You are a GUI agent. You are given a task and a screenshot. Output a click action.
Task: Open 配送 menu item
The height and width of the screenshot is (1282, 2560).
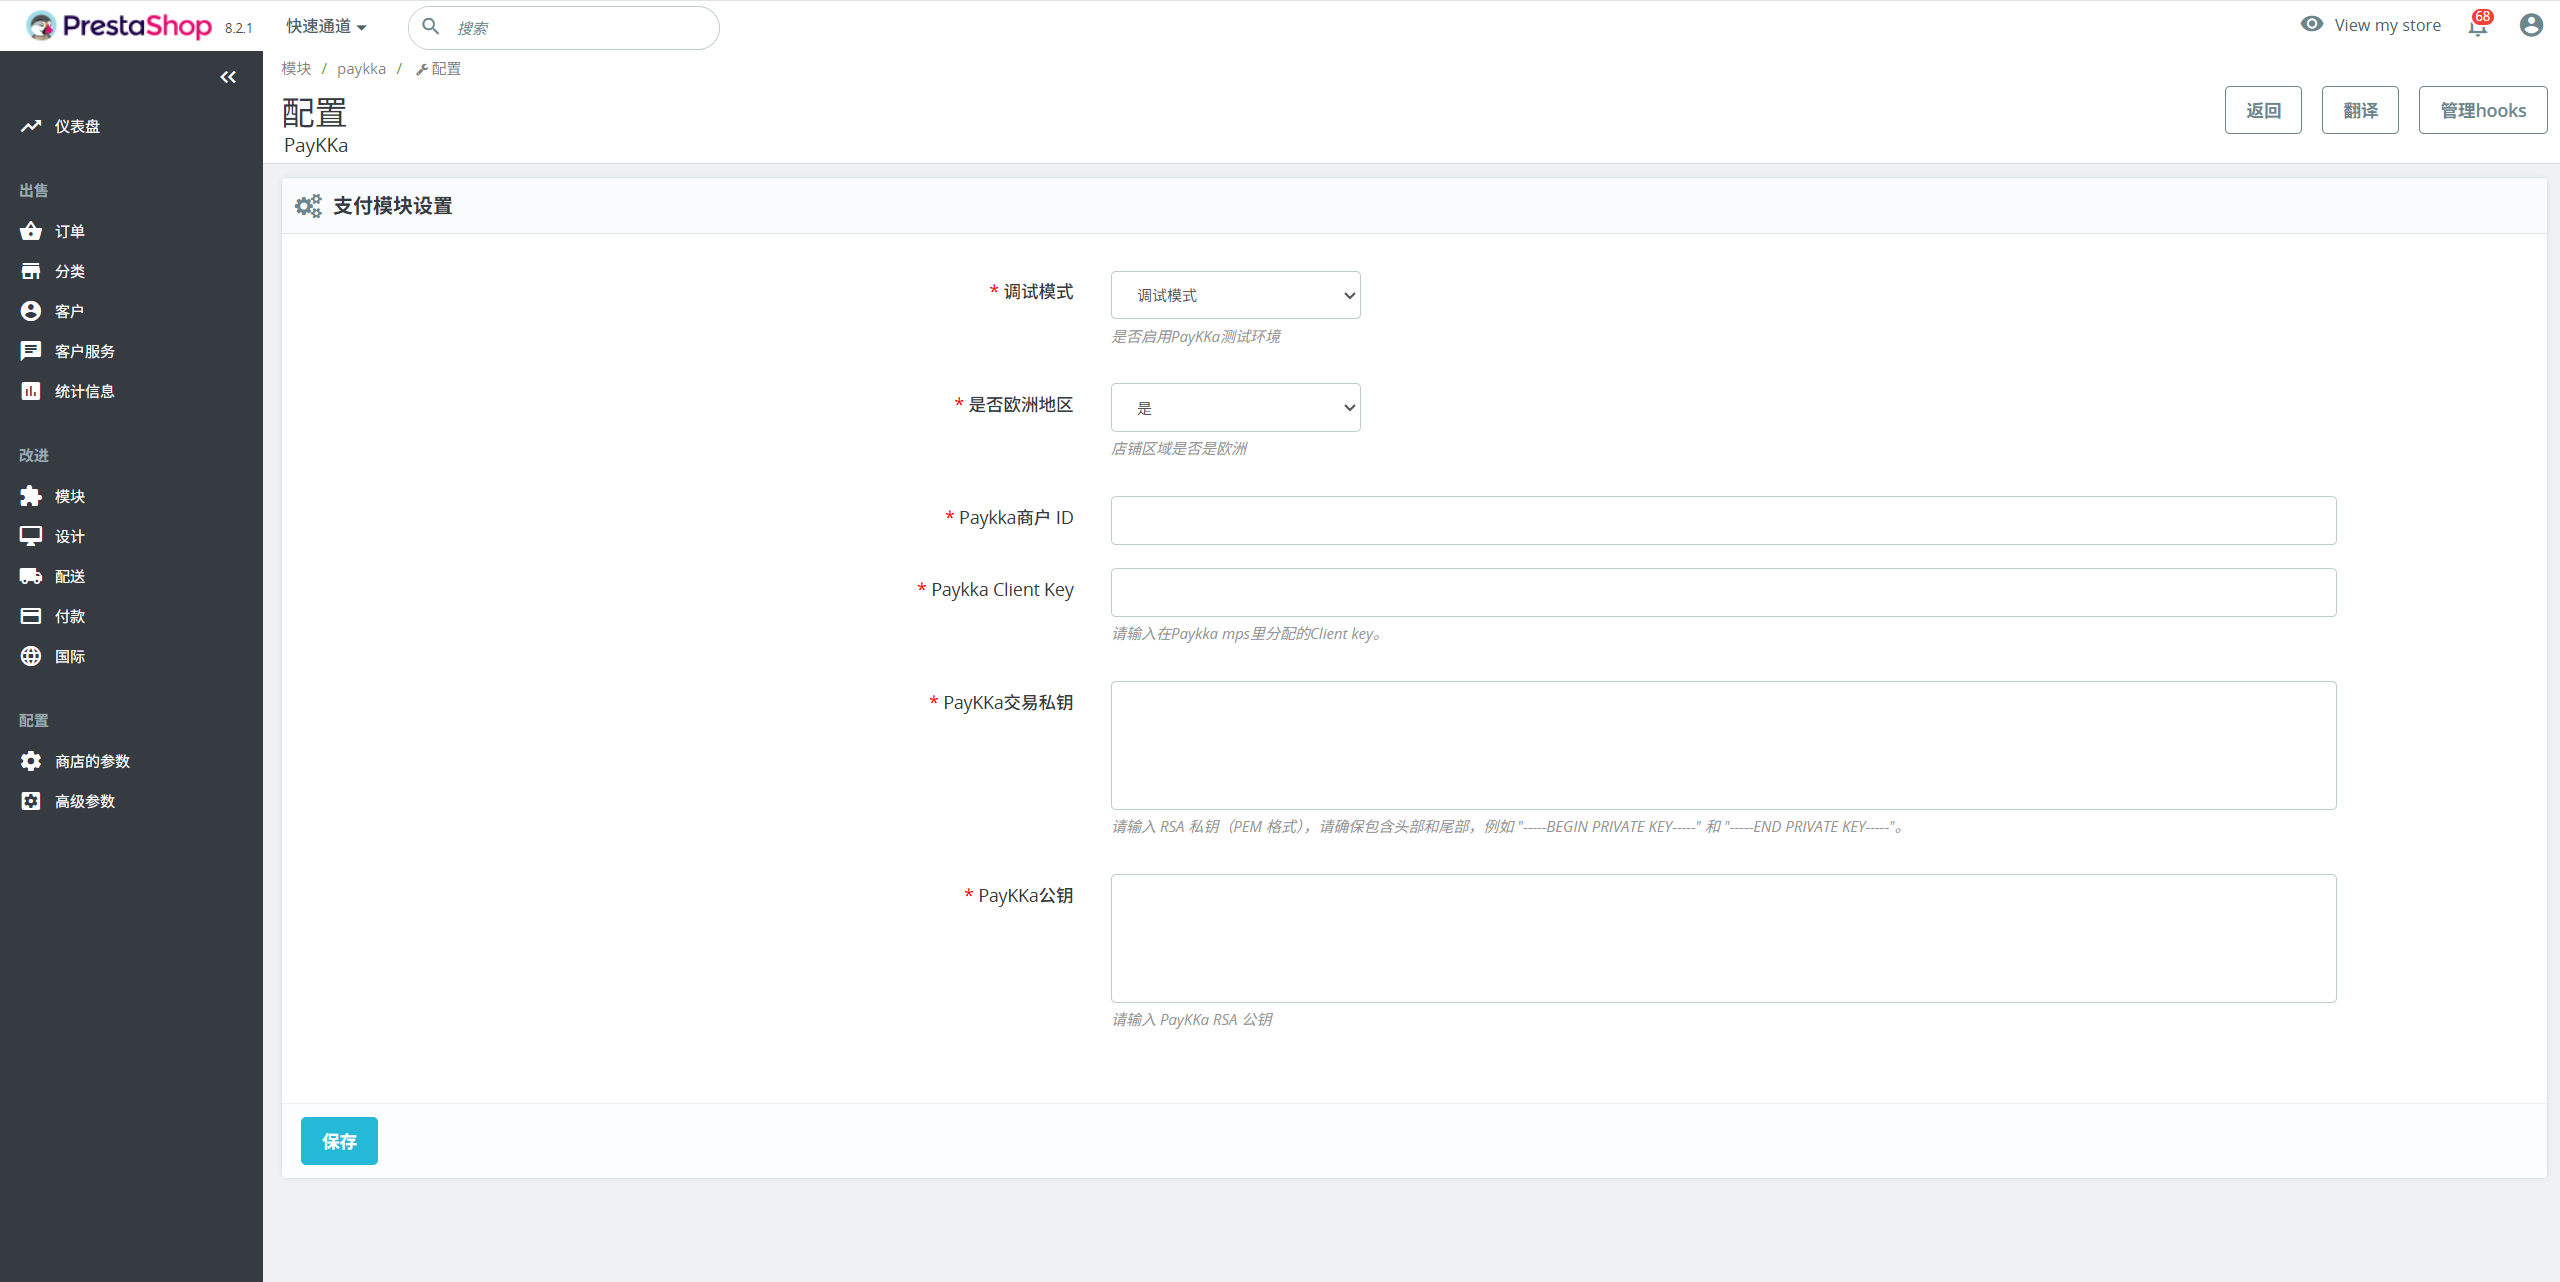click(70, 576)
